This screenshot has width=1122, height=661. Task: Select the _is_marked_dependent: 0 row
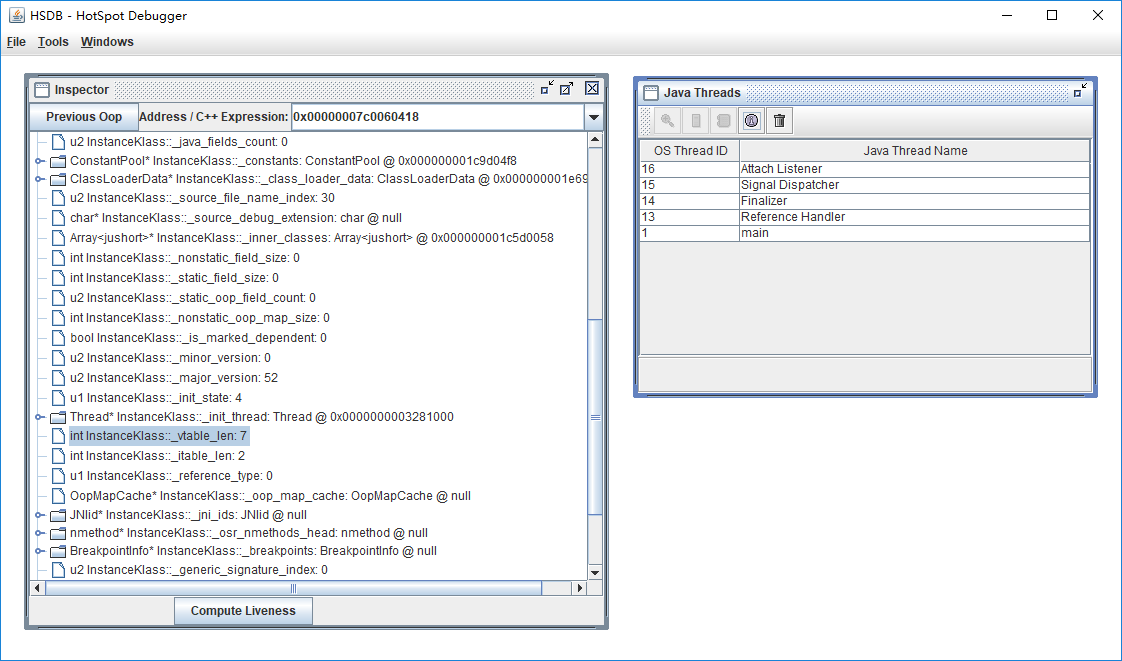pyautogui.click(x=198, y=338)
